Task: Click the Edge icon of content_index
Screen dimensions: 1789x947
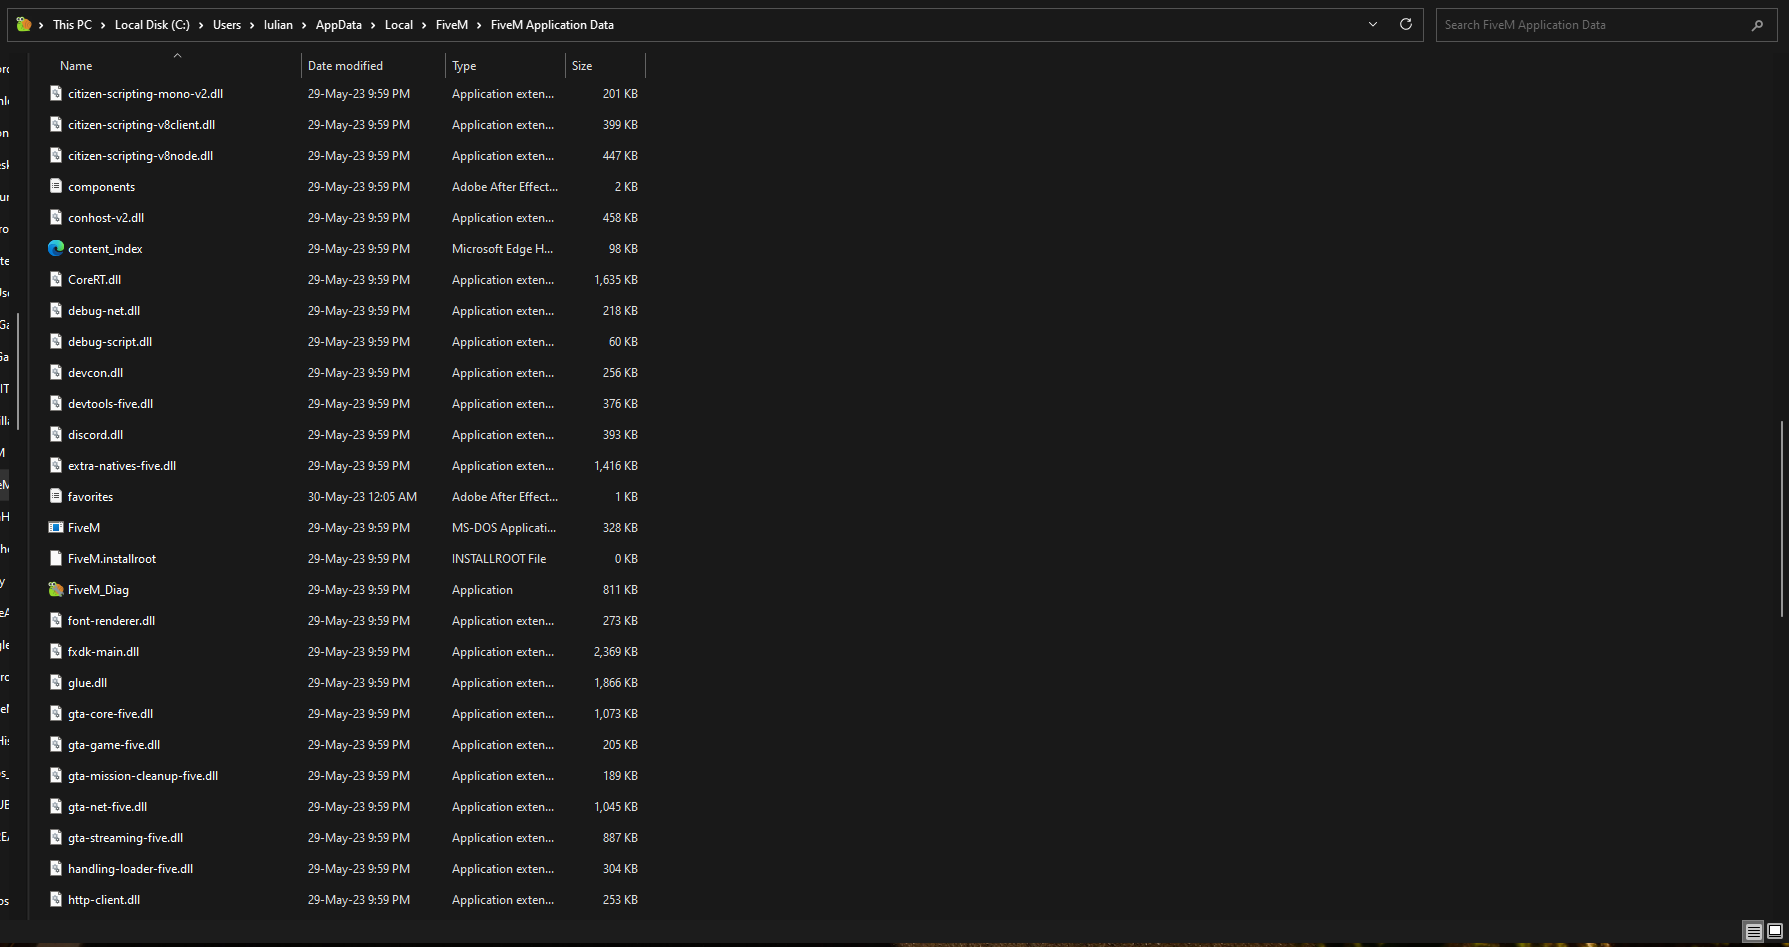Action: click(56, 248)
